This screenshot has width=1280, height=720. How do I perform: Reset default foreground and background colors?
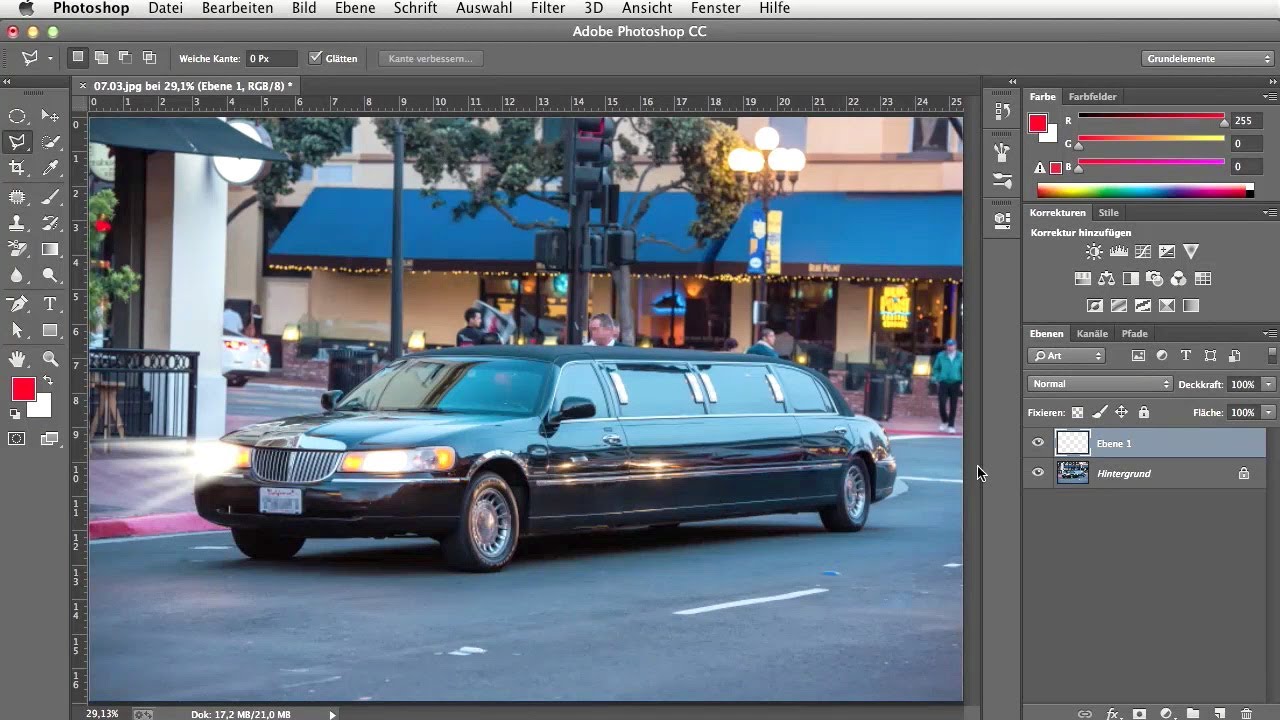tap(15, 413)
